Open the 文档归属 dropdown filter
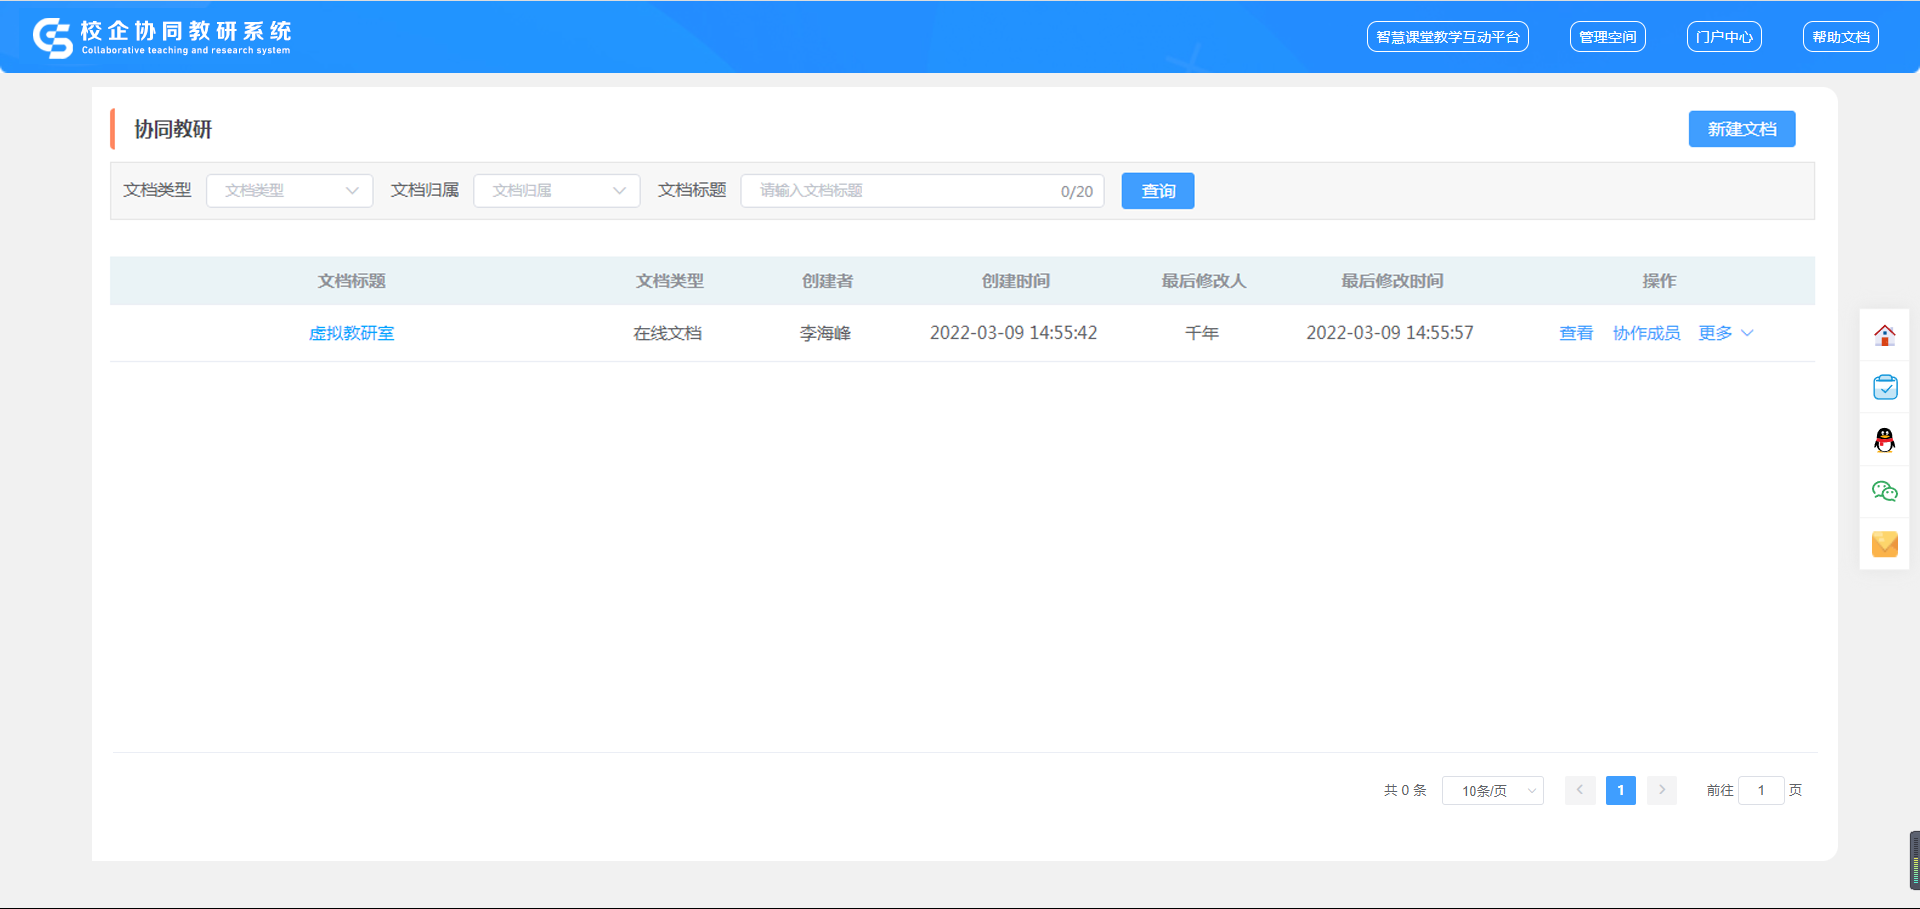The width and height of the screenshot is (1920, 909). tap(557, 191)
